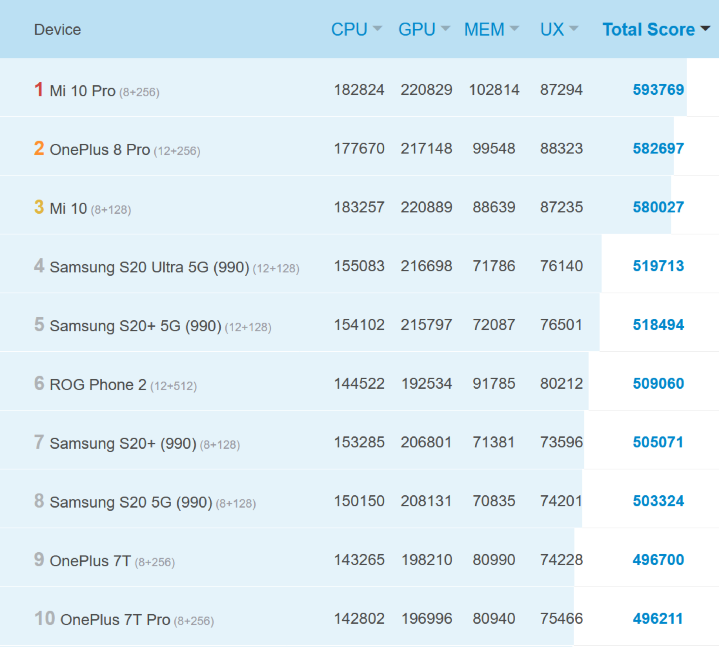Click total score 496211

(658, 619)
